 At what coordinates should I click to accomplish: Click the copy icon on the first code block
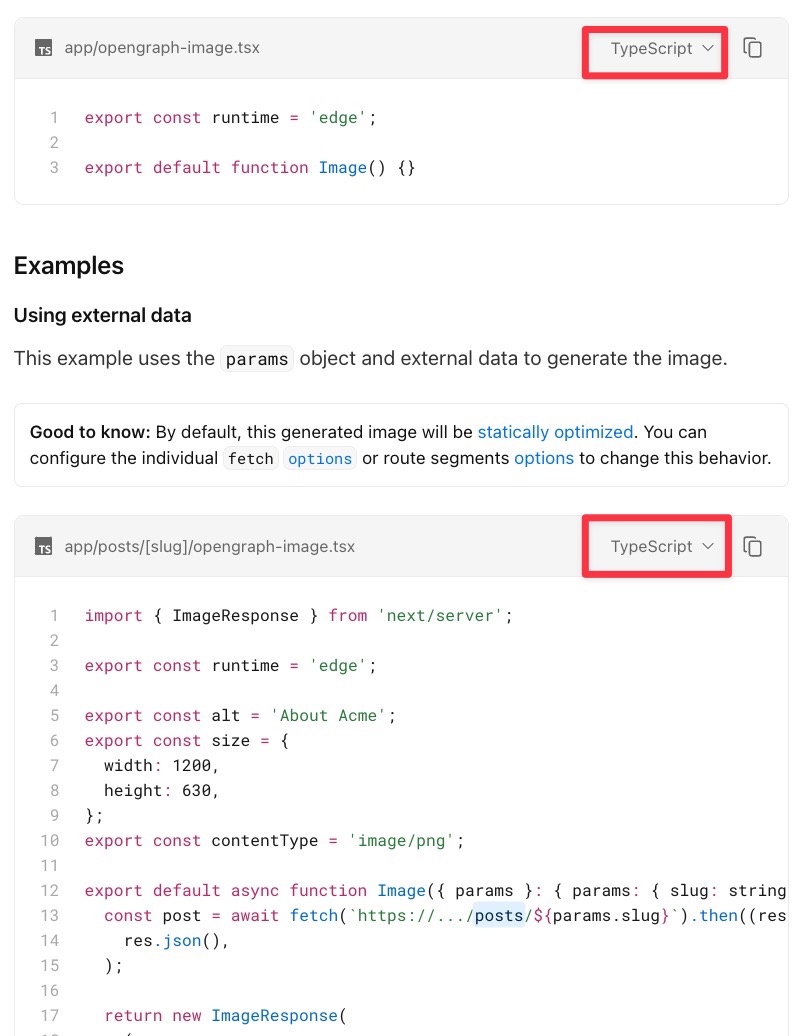coord(752,47)
